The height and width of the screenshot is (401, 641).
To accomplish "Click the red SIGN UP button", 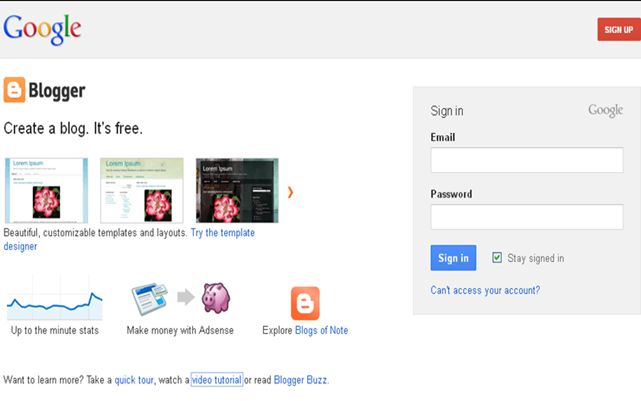I will [x=619, y=29].
